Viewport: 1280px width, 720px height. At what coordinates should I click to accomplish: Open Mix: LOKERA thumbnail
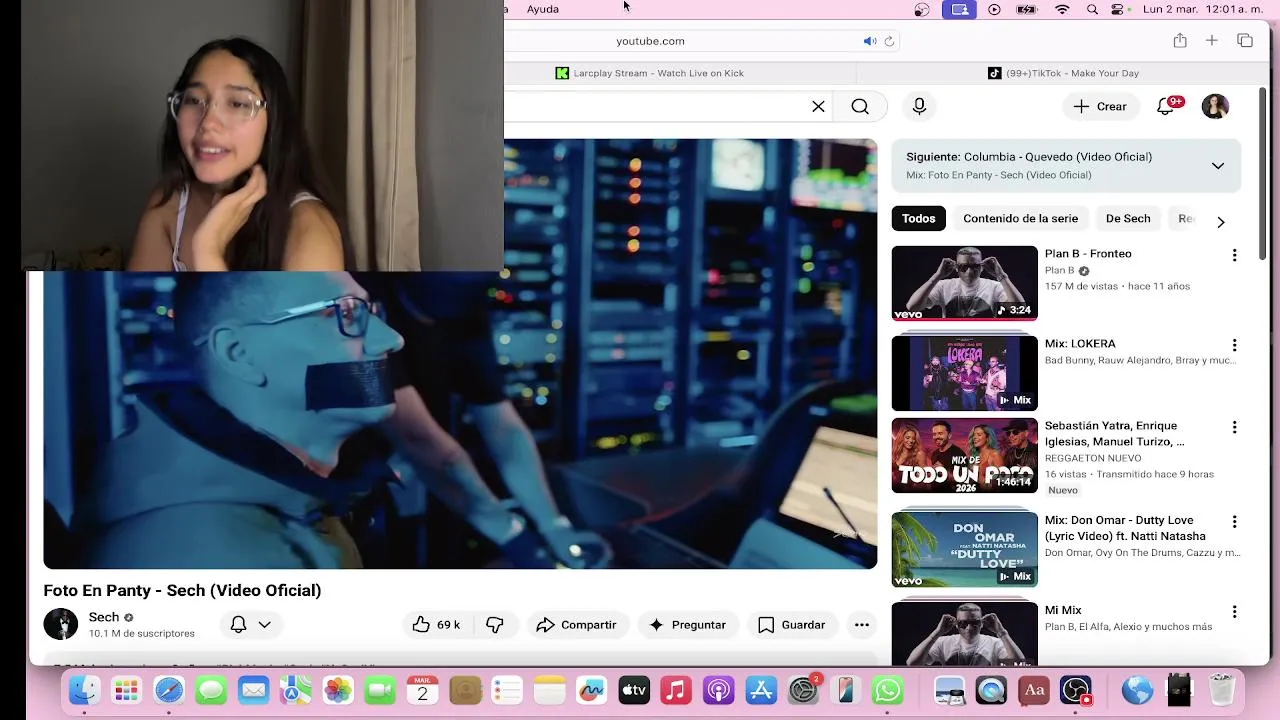pos(965,373)
